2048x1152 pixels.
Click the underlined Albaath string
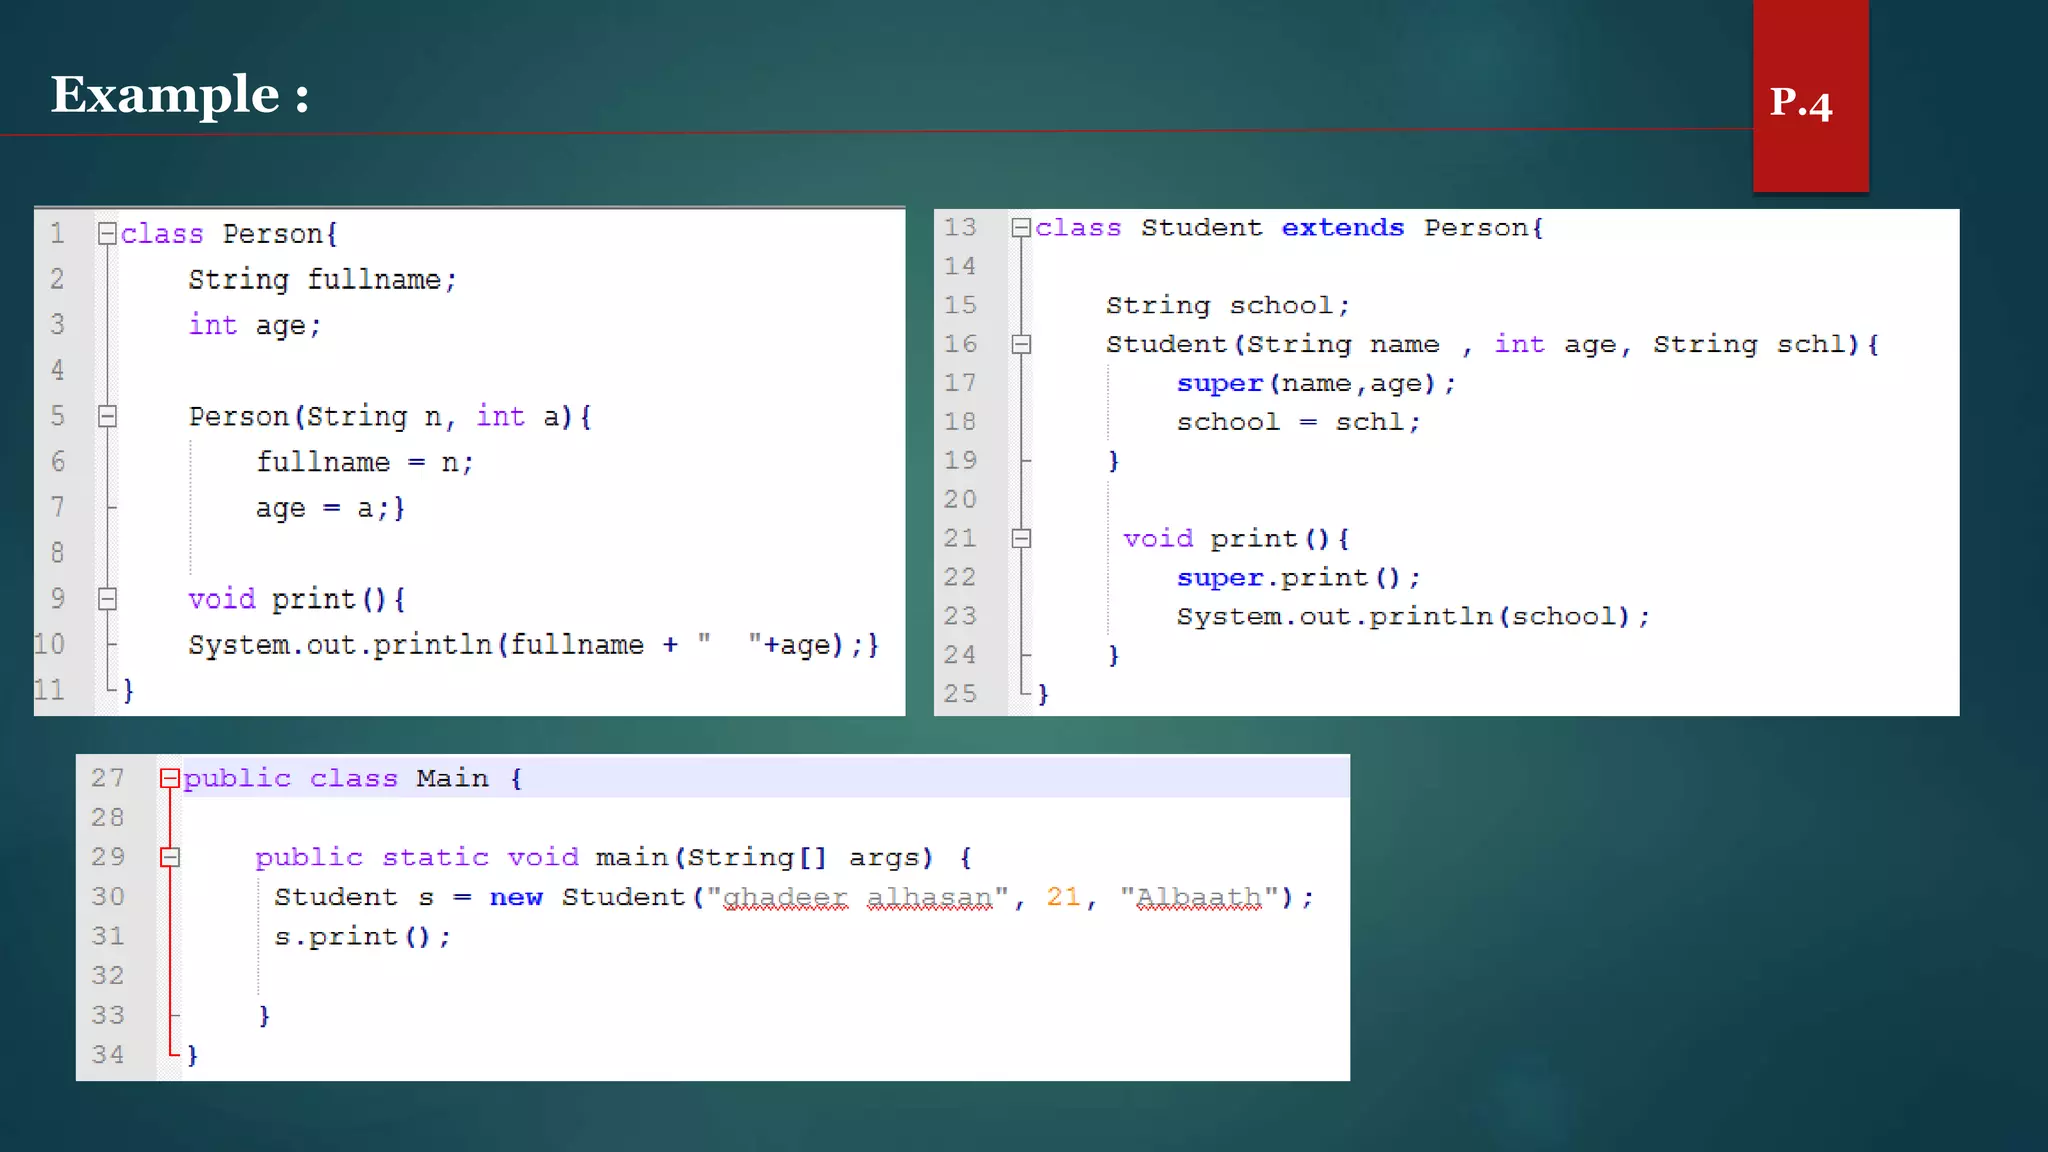1198,897
